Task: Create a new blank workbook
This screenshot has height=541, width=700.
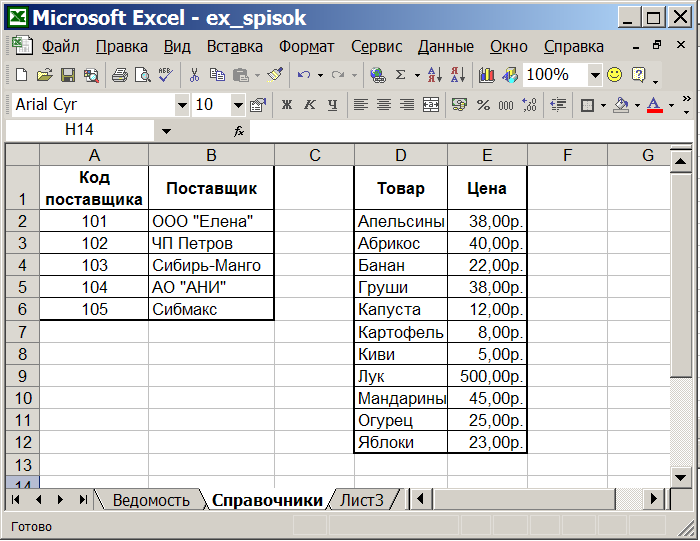Action: [x=21, y=75]
